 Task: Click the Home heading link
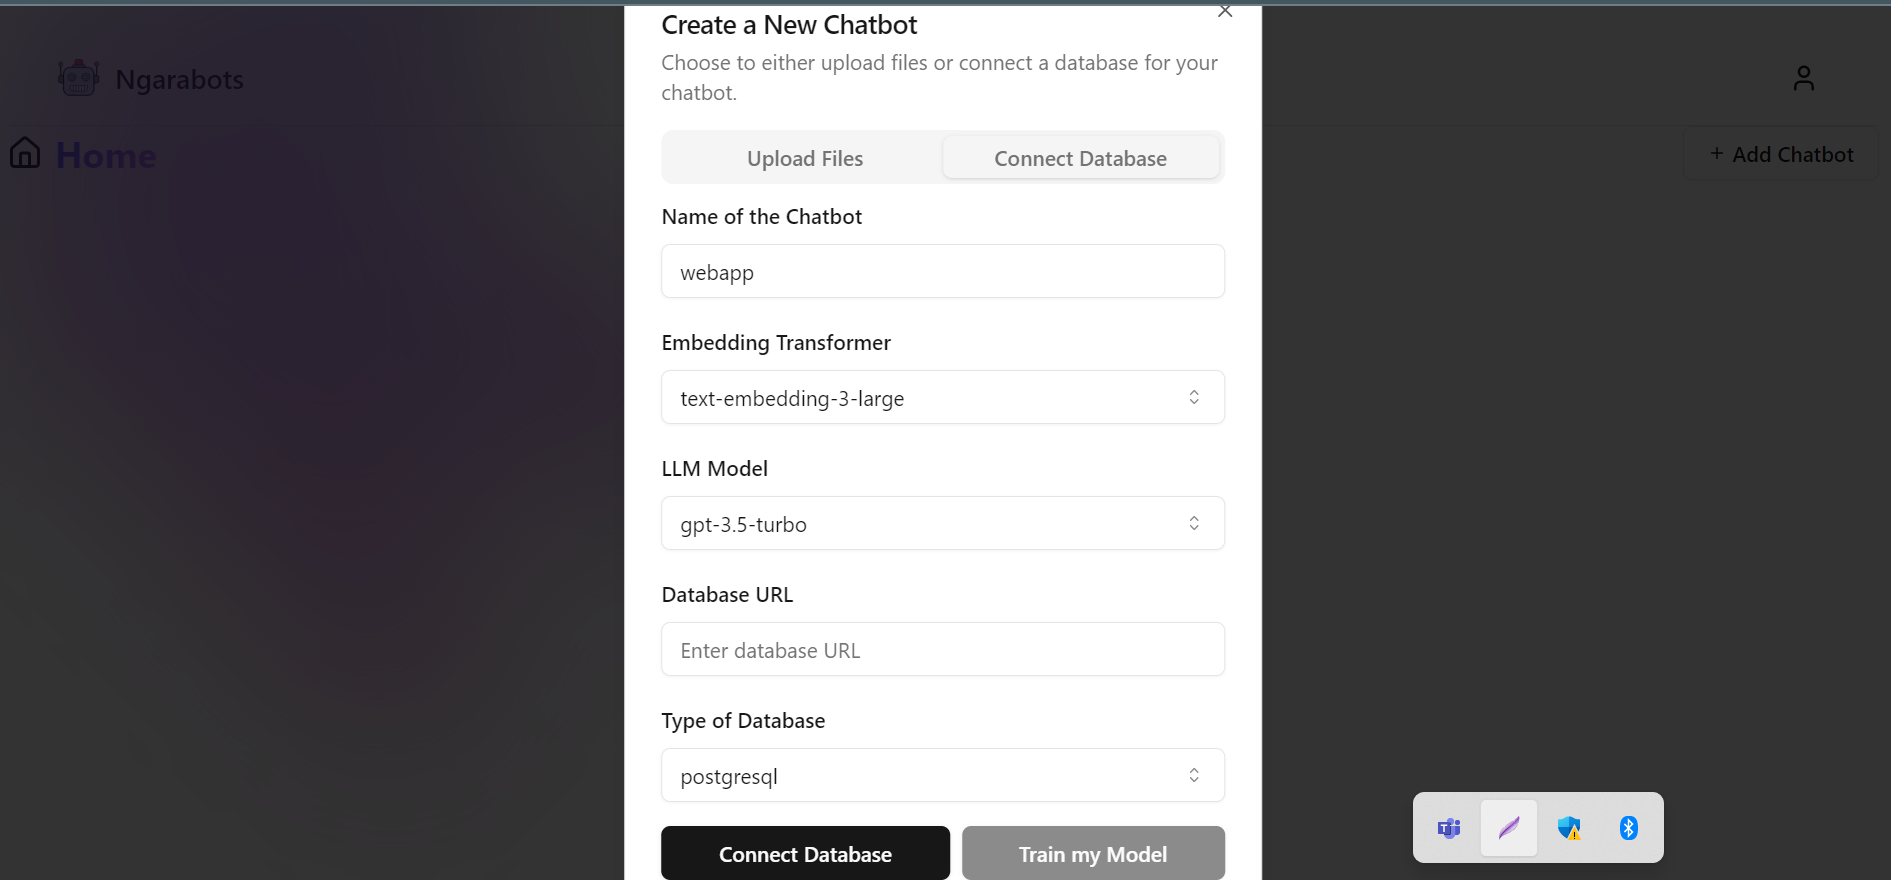click(x=106, y=156)
